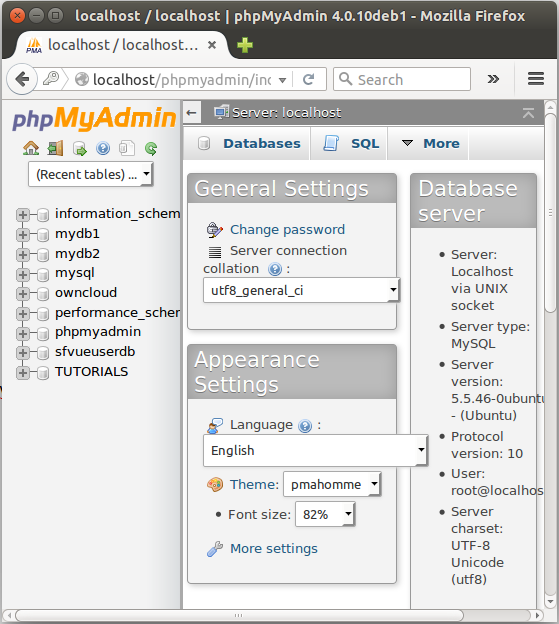Open the Query window icon
Viewport: 559px width, 624px height.
(80, 149)
